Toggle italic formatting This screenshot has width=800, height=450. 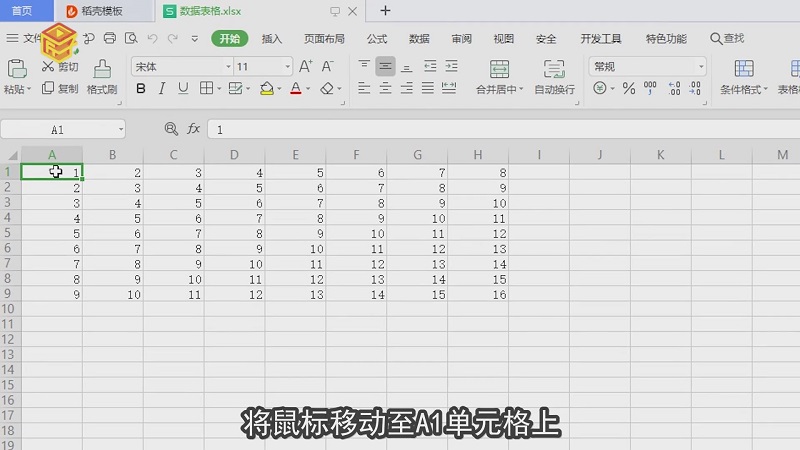(x=162, y=89)
